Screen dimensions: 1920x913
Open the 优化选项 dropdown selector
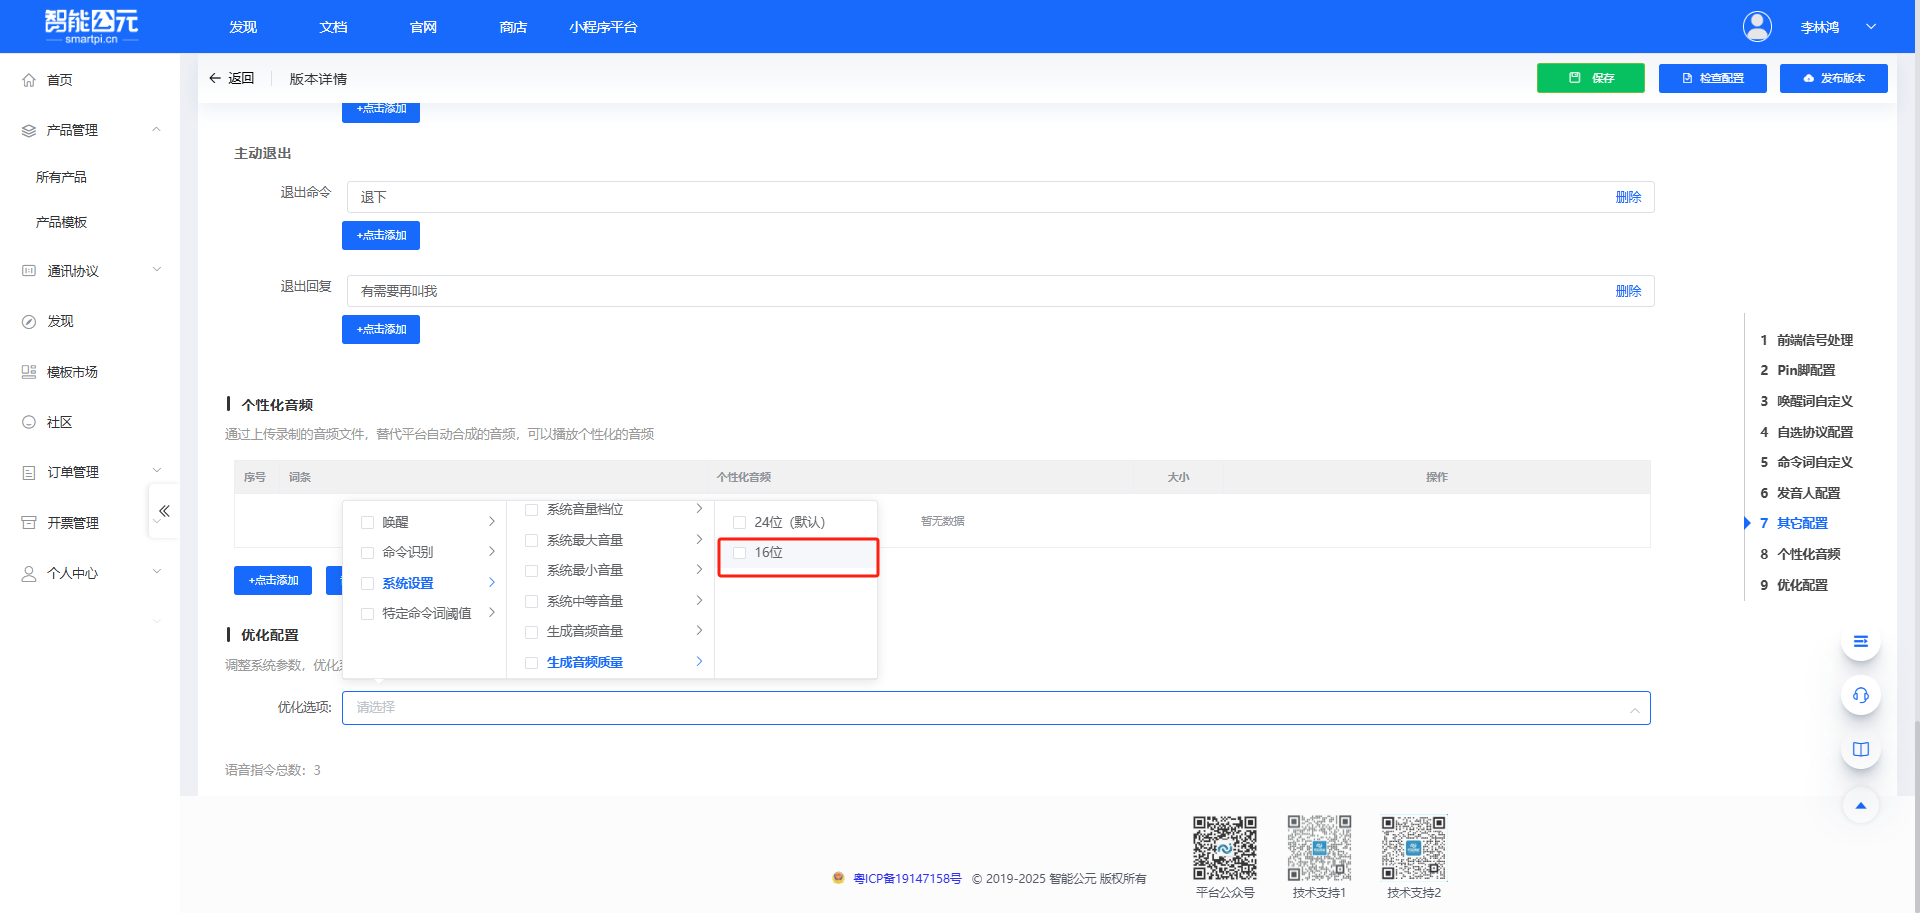(995, 708)
